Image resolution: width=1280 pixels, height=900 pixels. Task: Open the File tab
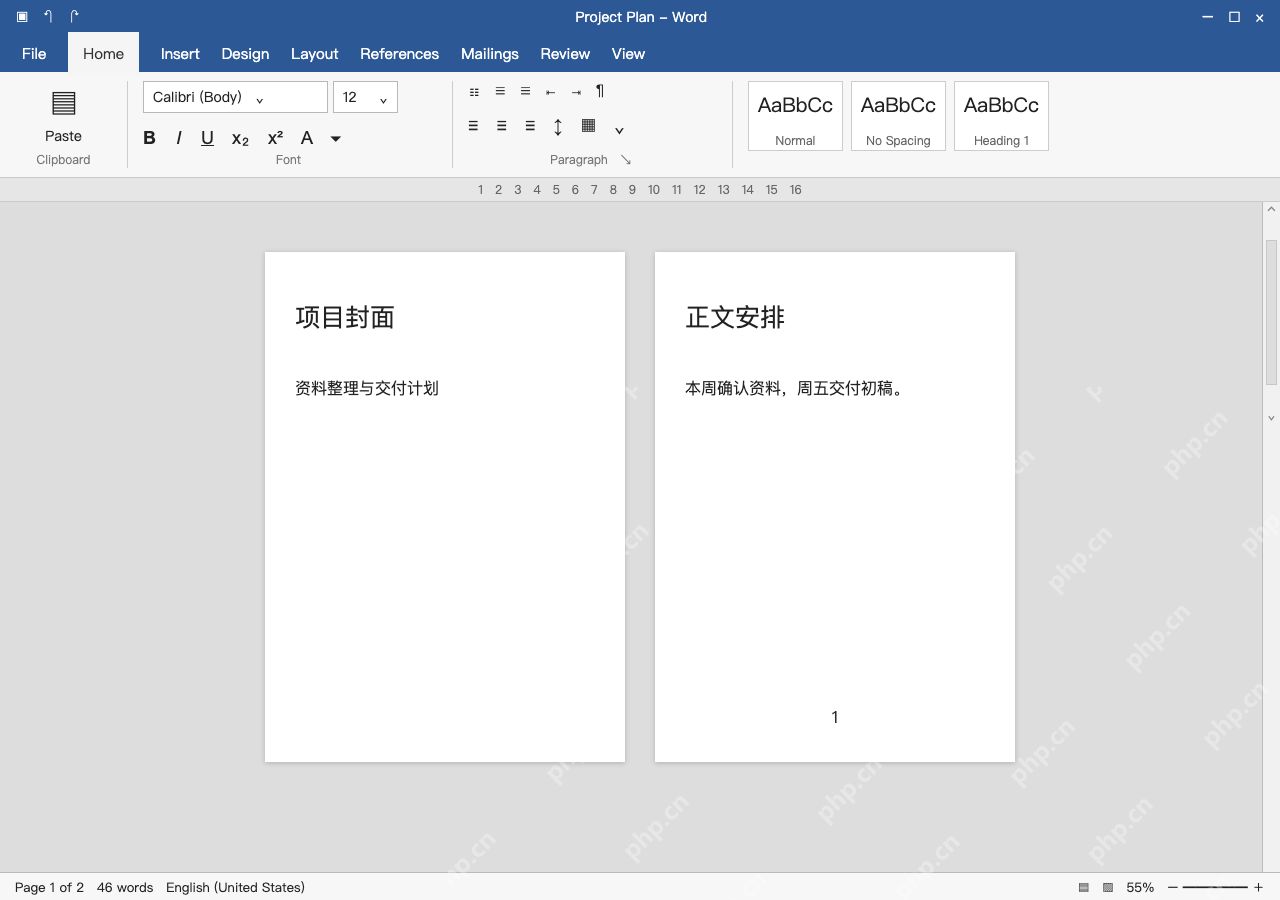[34, 54]
